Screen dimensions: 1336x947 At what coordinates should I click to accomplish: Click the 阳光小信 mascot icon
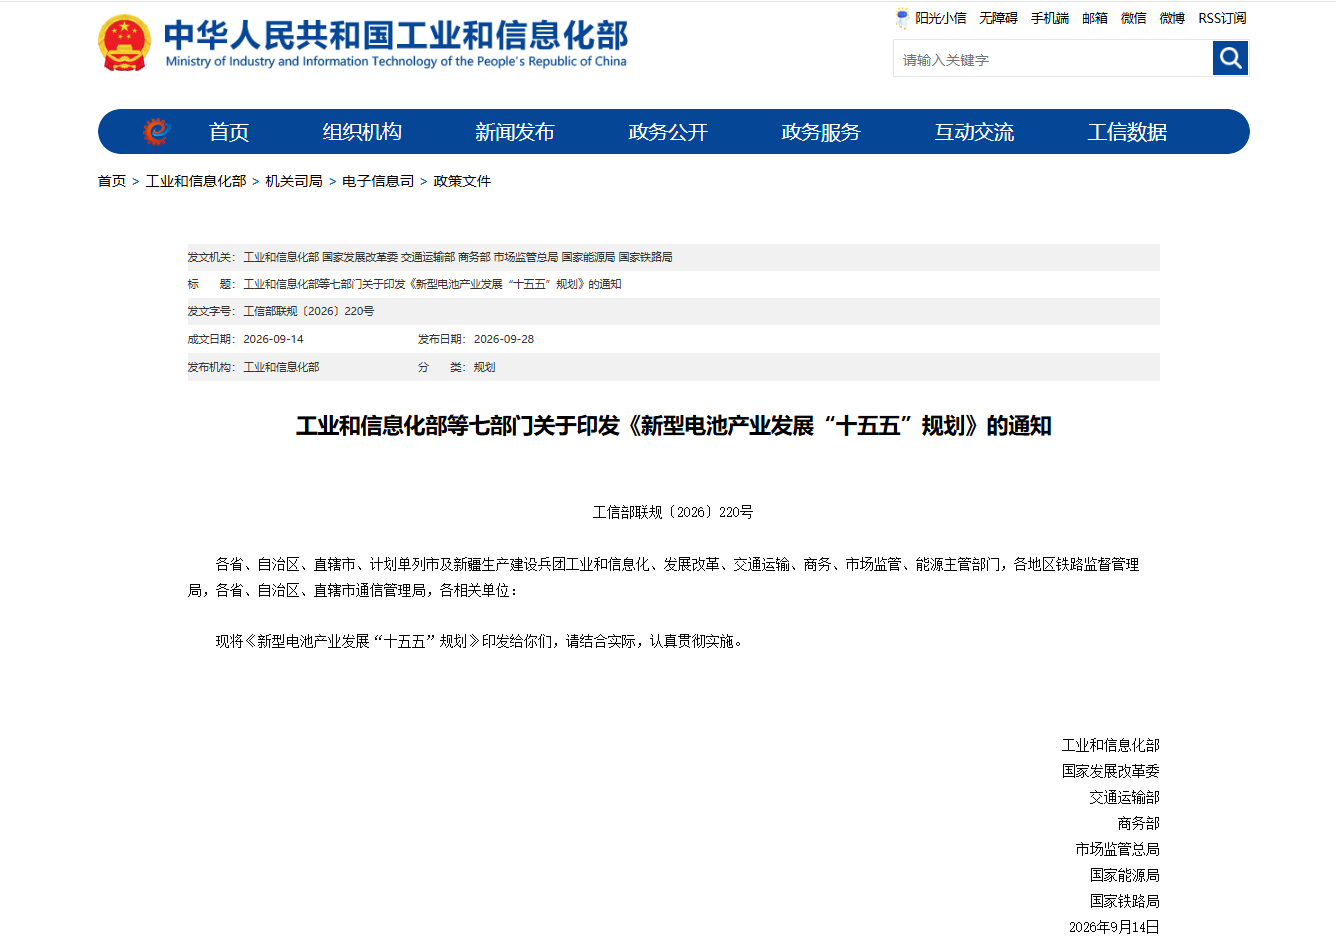pos(902,18)
